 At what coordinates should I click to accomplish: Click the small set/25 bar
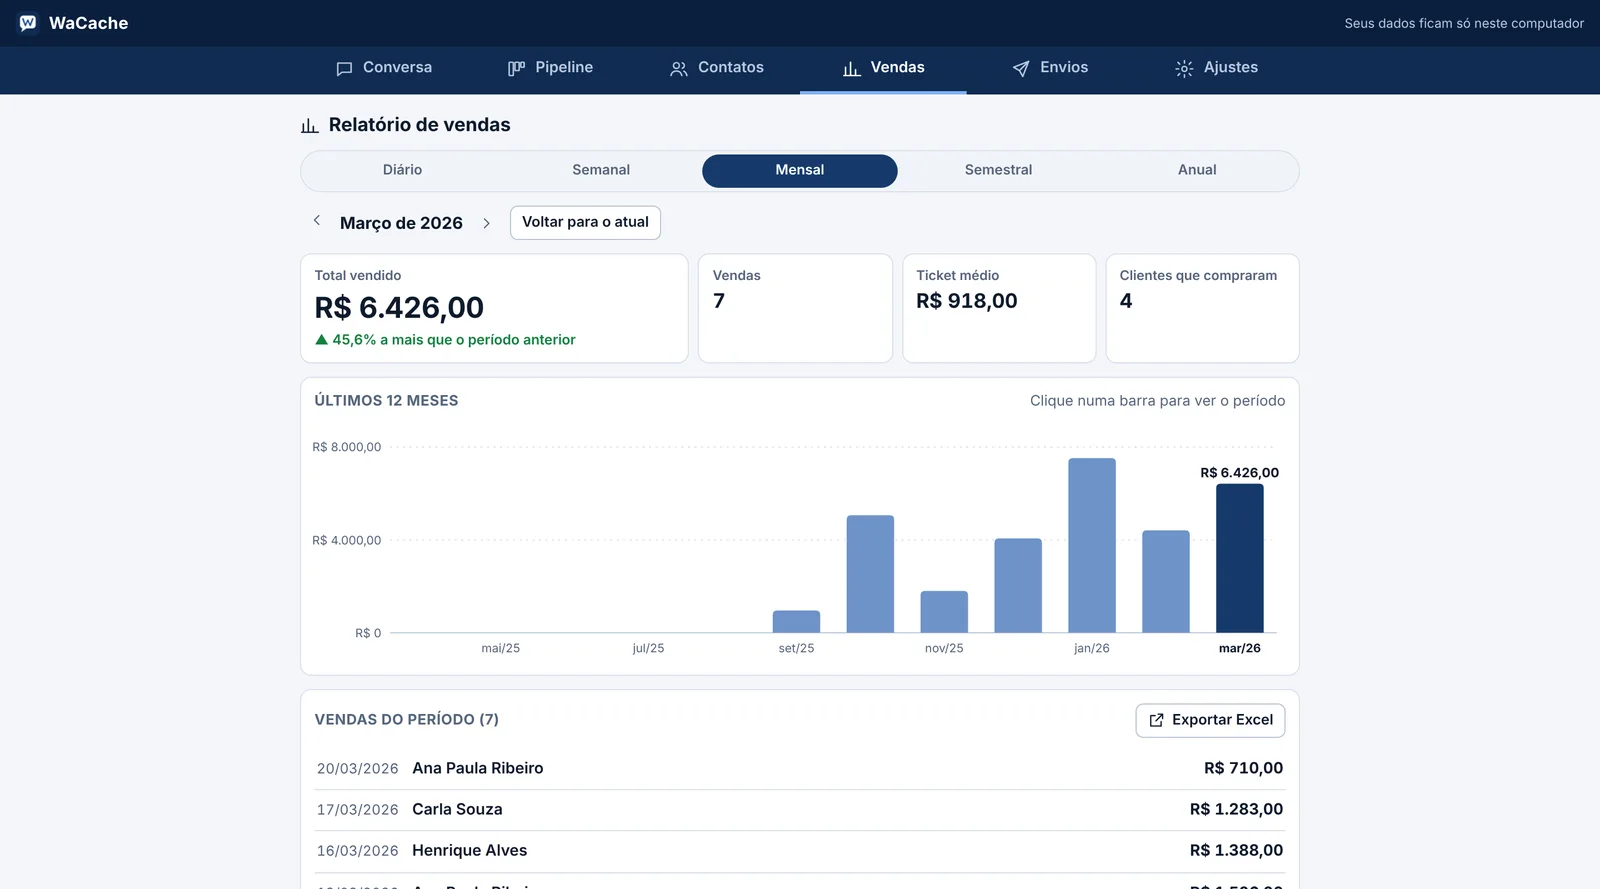796,621
